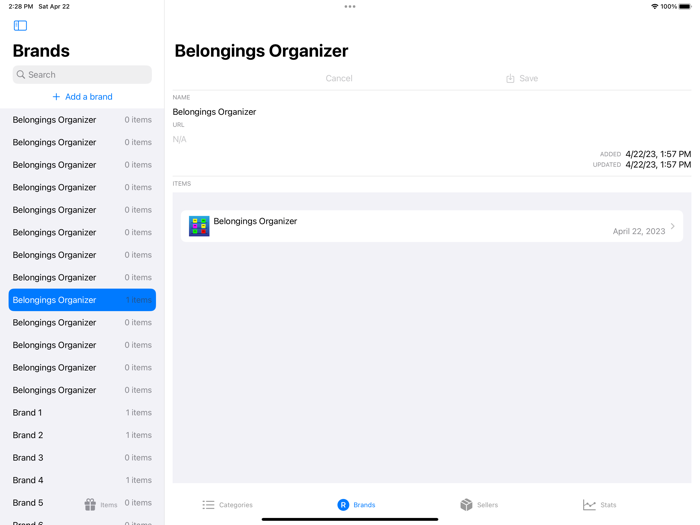Screen dimensions: 700x525
Task: Switch to the Sellers tab
Action: click(x=479, y=504)
